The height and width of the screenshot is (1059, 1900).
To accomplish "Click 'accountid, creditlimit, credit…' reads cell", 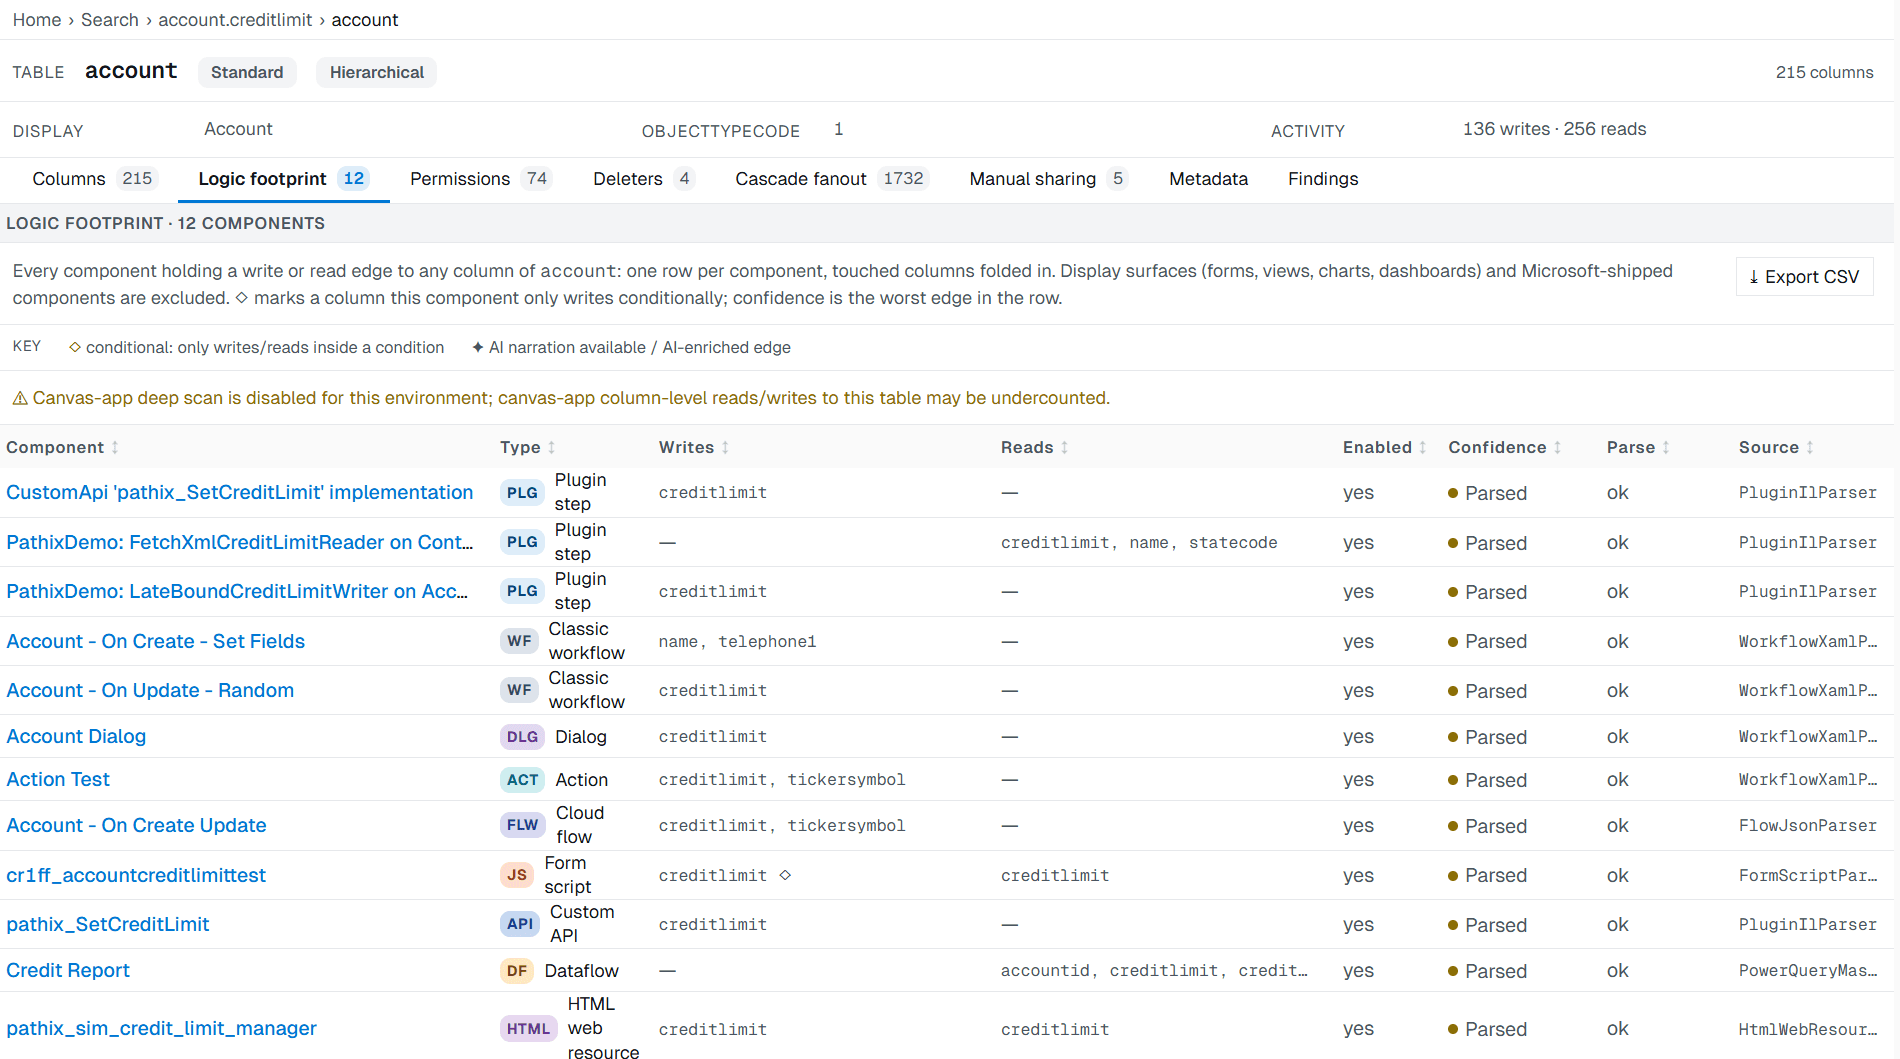I will pyautogui.click(x=1154, y=971).
